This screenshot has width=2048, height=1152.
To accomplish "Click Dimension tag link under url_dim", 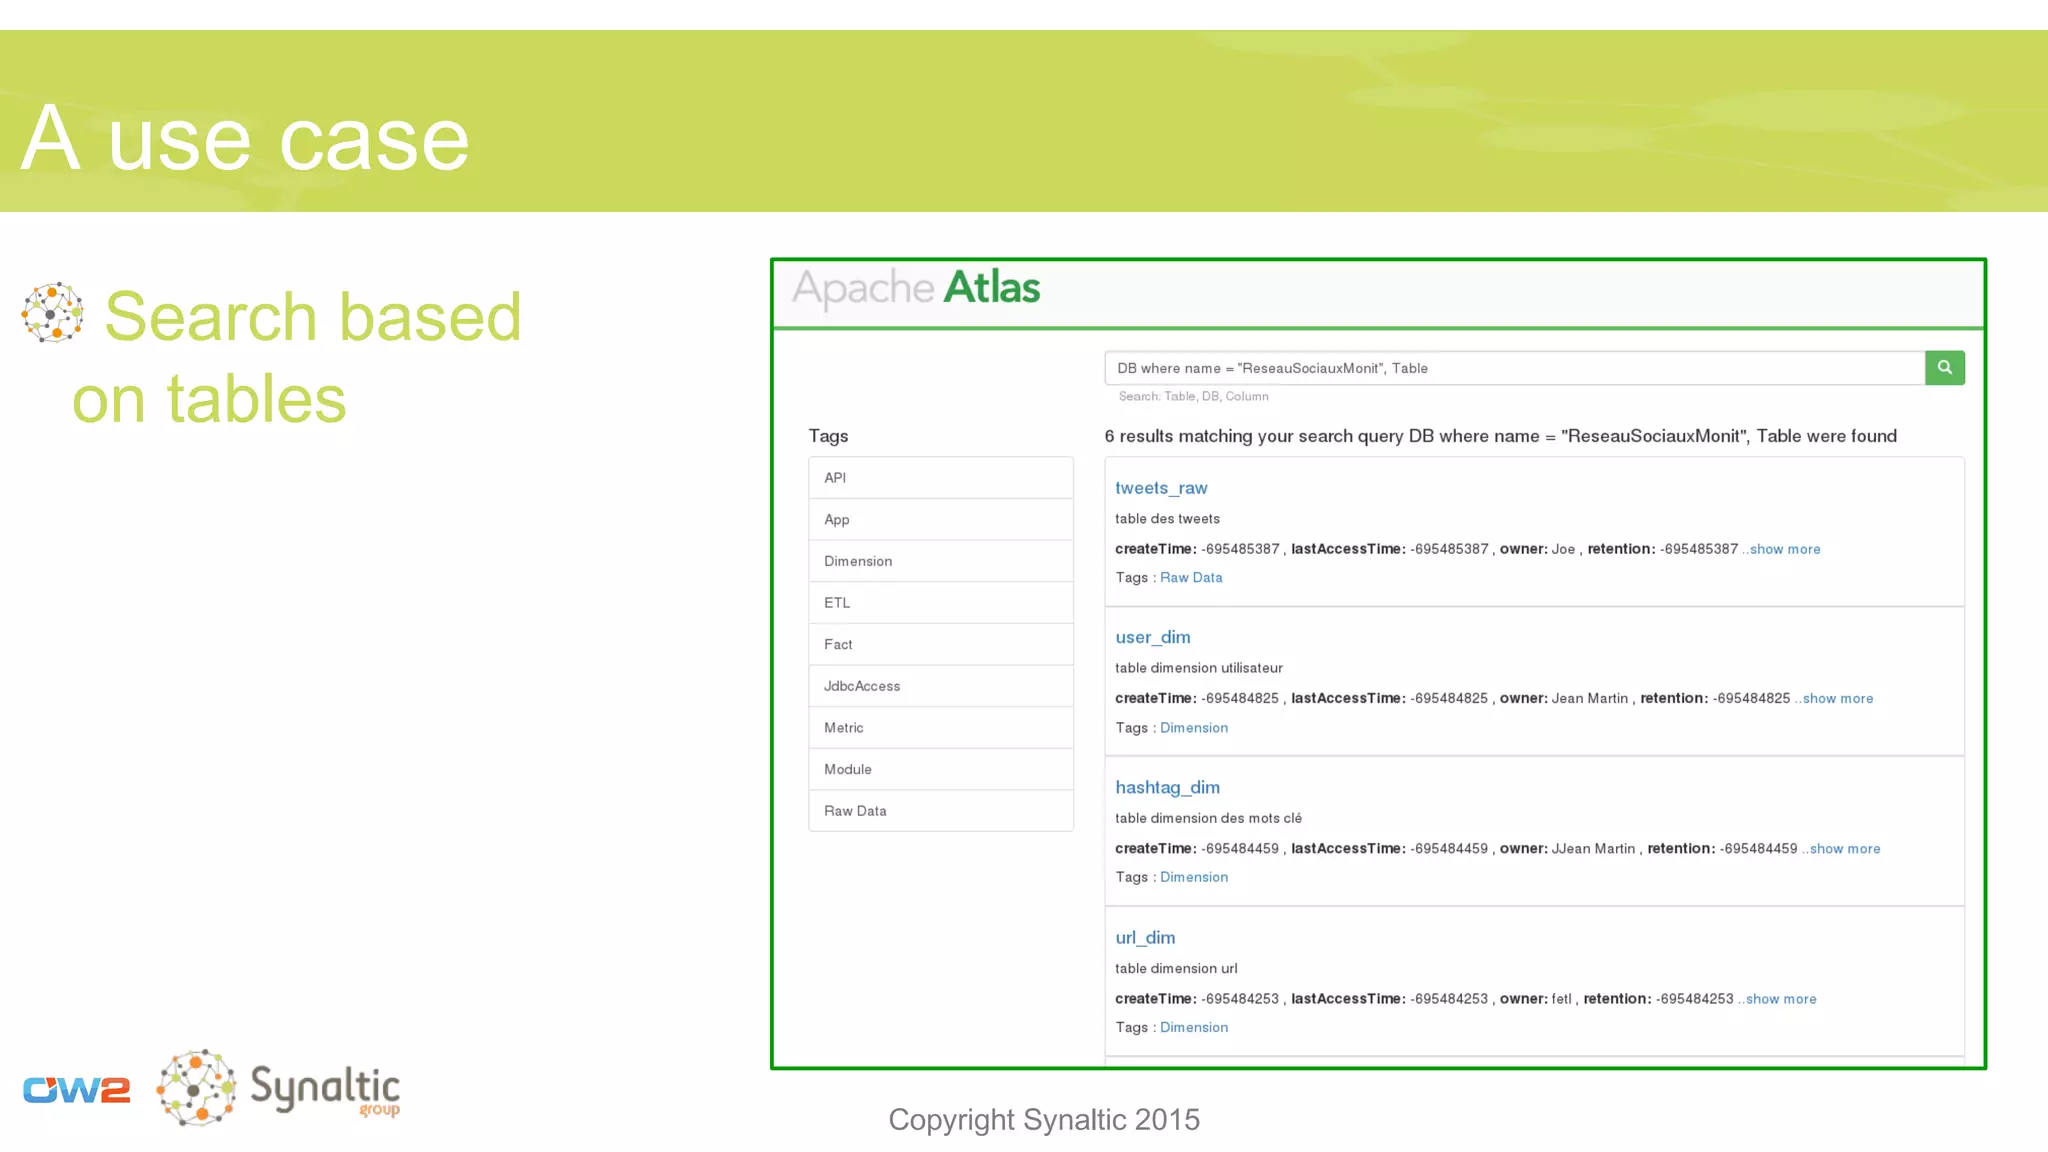I will pyautogui.click(x=1194, y=1027).
